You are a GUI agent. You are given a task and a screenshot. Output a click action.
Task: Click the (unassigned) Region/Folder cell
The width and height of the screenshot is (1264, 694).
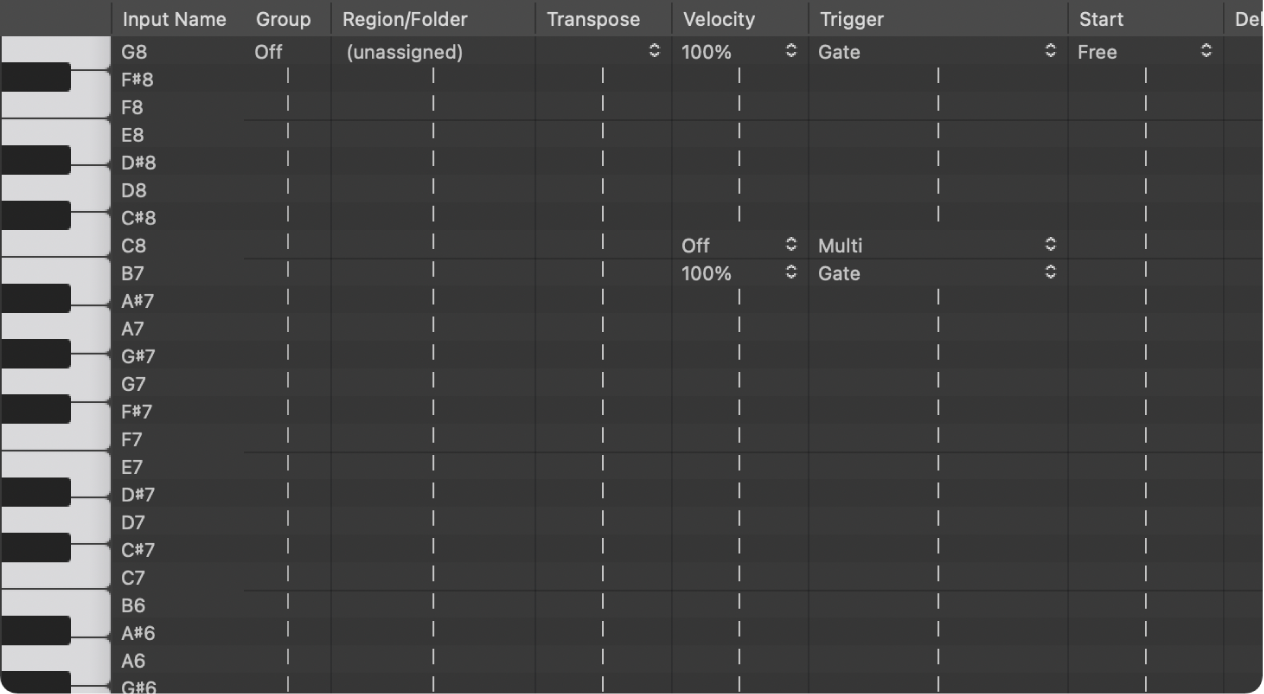[x=404, y=52]
